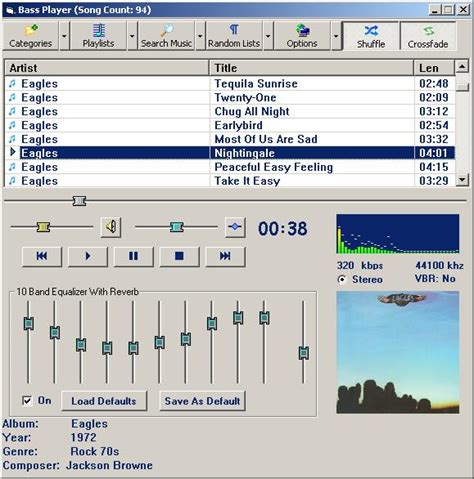
Task: Pause the current song
Action: [134, 256]
